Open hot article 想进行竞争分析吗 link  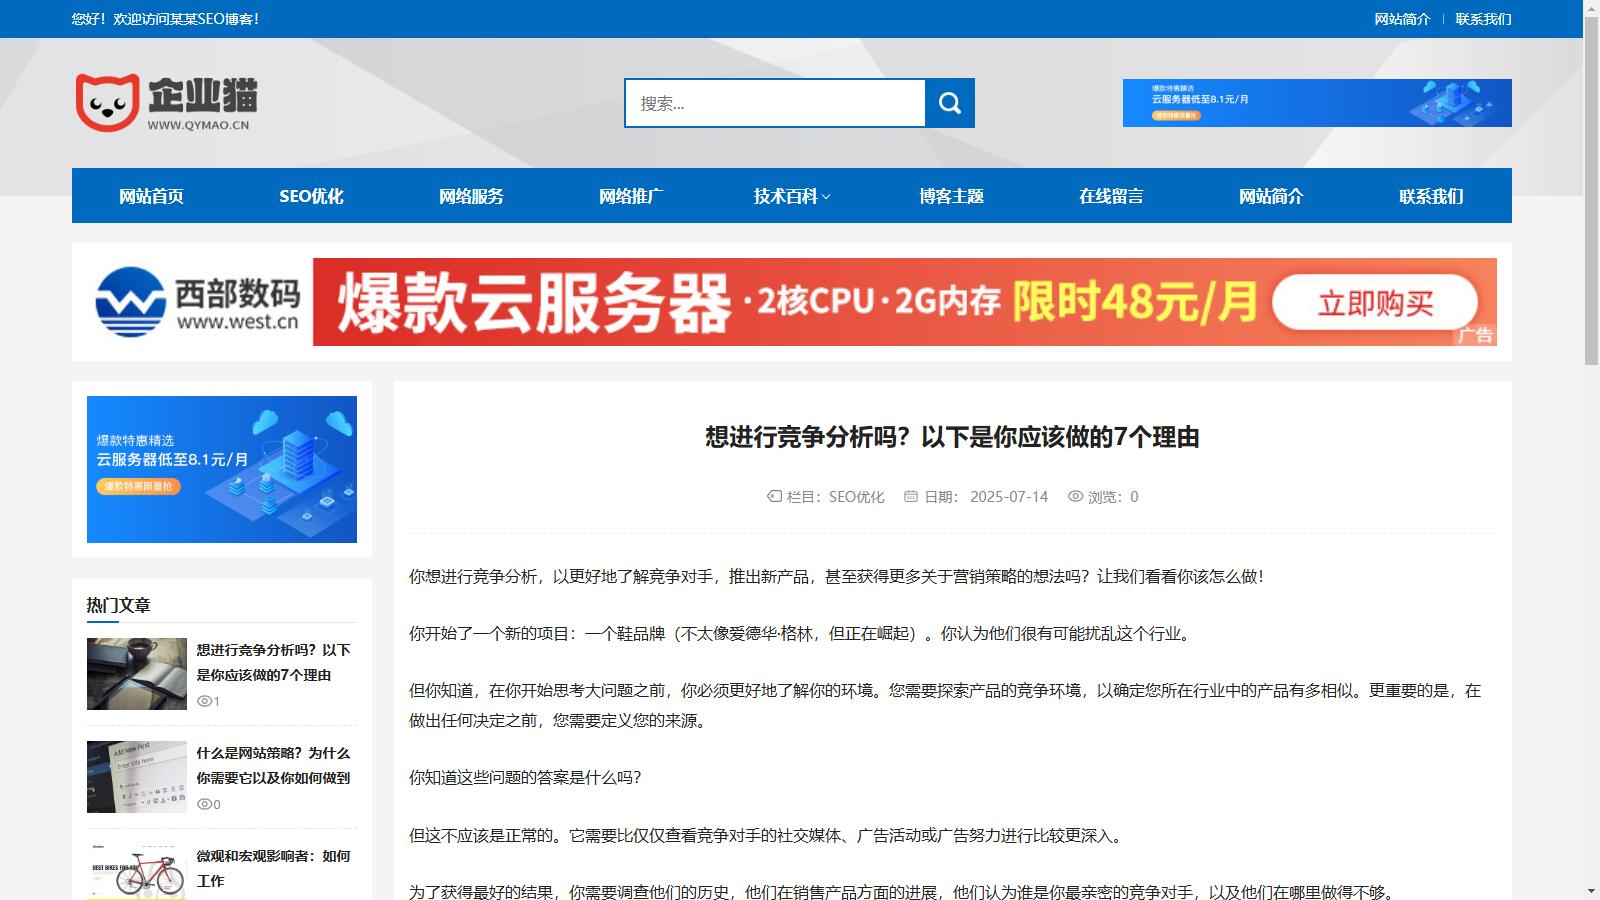(274, 662)
